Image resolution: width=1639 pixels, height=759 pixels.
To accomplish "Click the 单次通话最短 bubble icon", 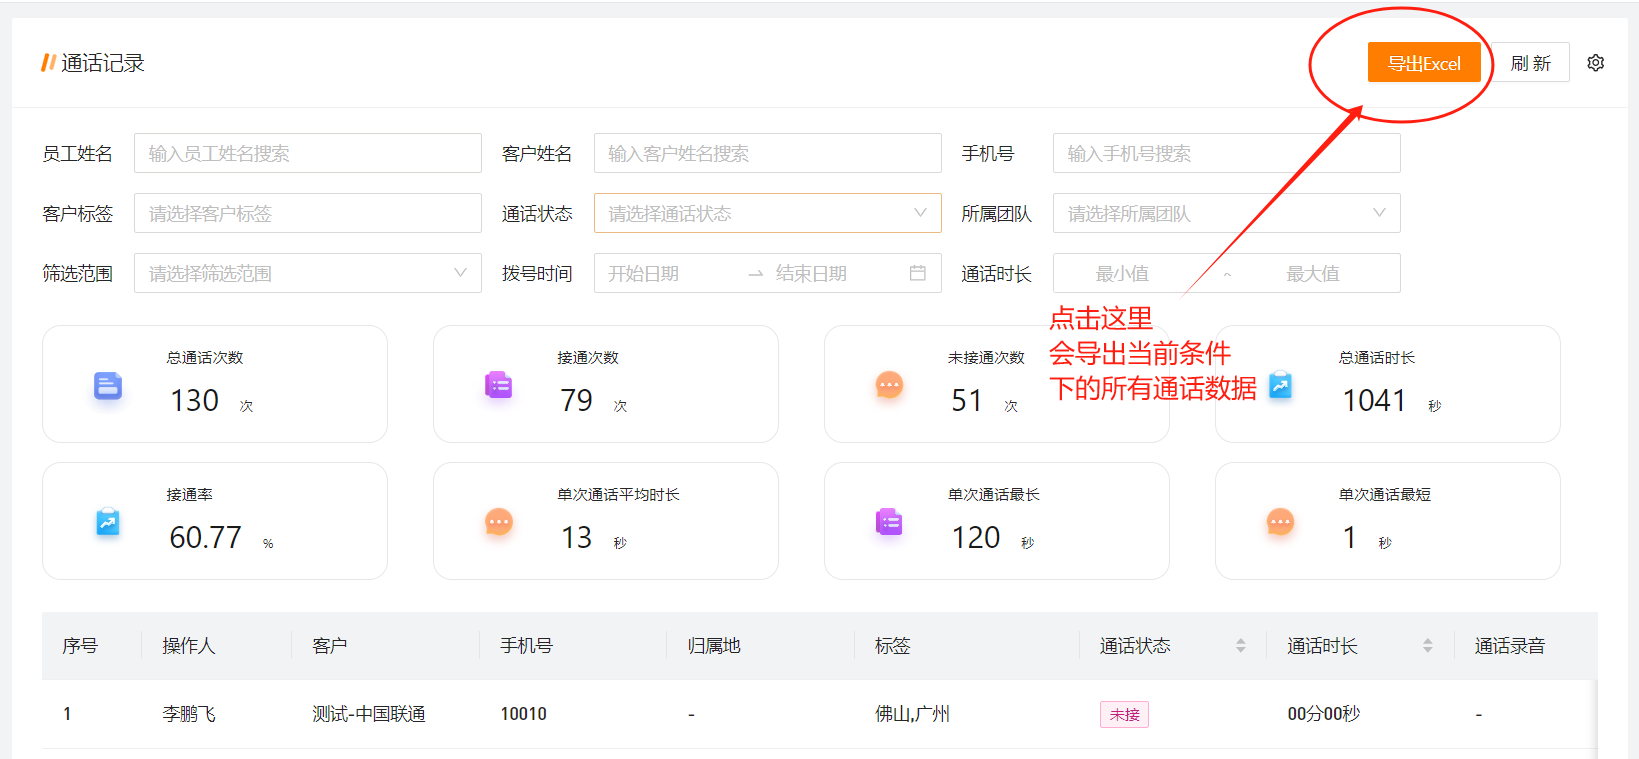I will (1281, 522).
